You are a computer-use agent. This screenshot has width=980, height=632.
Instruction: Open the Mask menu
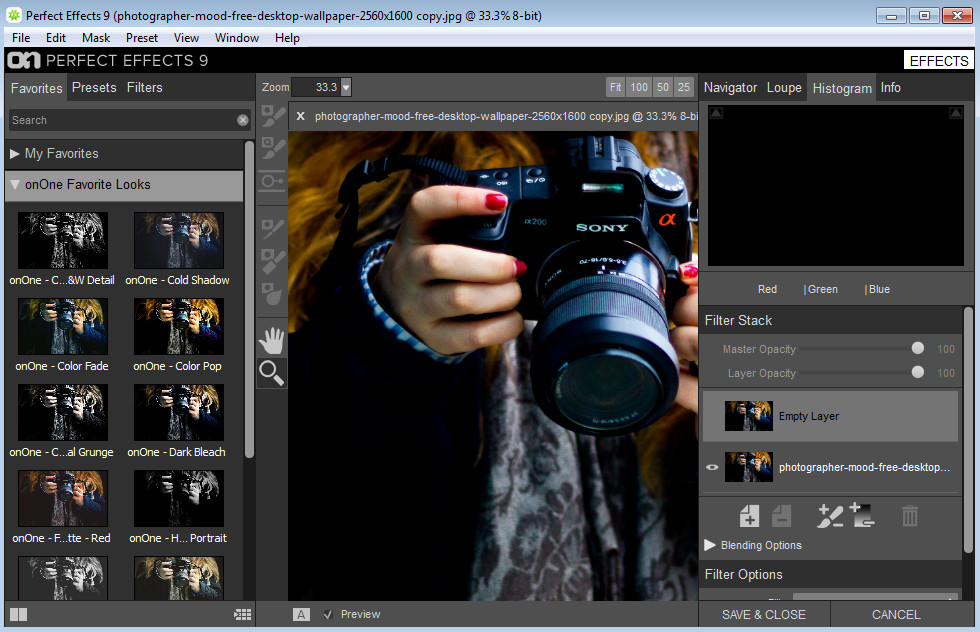96,38
